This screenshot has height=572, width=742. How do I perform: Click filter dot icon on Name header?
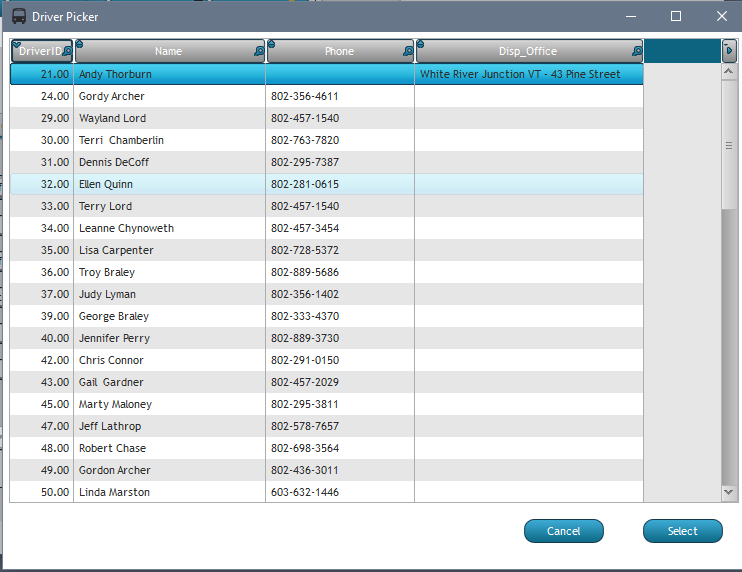[x=80, y=44]
